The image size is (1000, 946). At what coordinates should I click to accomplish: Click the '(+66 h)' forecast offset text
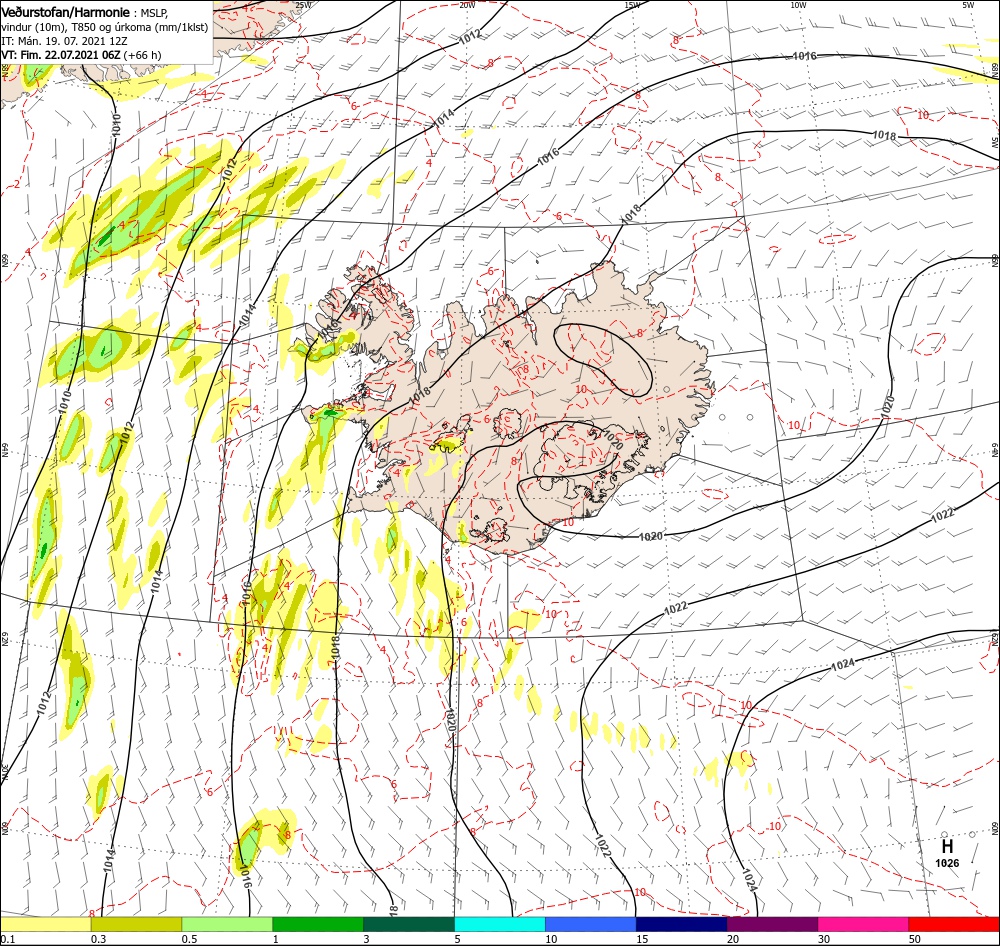[x=143, y=55]
